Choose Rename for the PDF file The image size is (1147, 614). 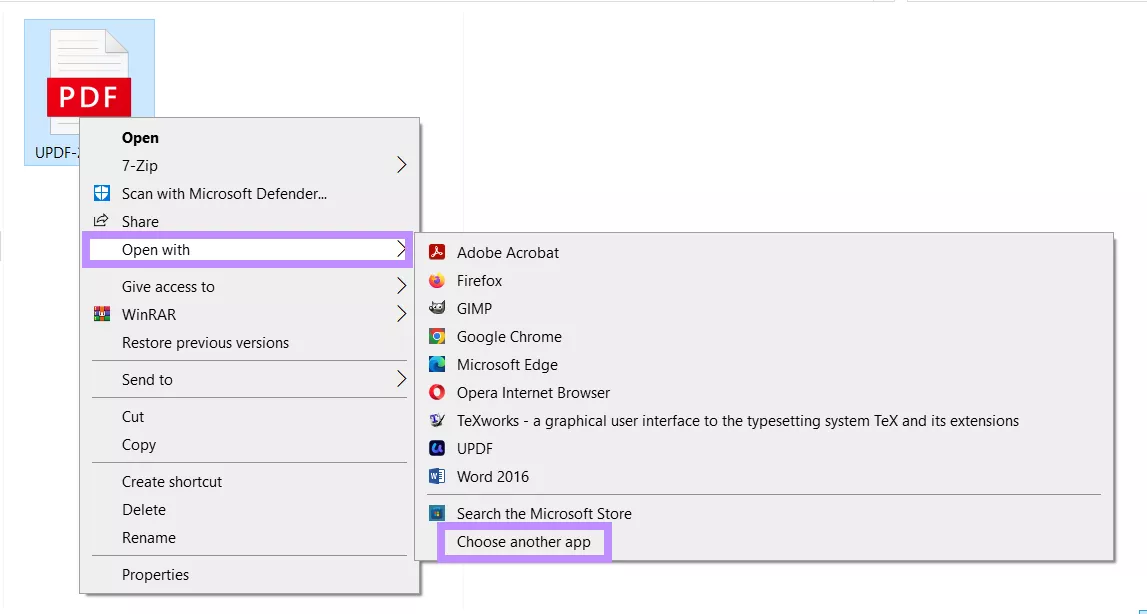pyautogui.click(x=146, y=537)
